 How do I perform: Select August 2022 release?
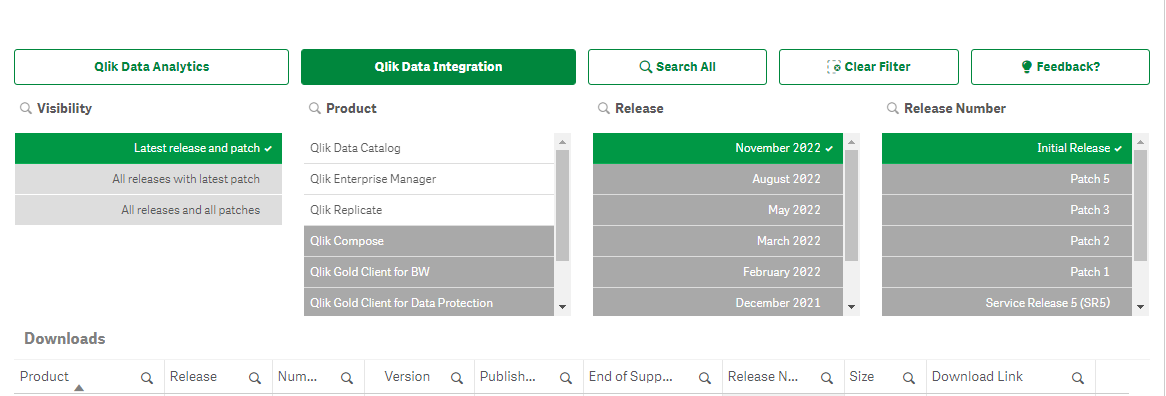tap(718, 179)
